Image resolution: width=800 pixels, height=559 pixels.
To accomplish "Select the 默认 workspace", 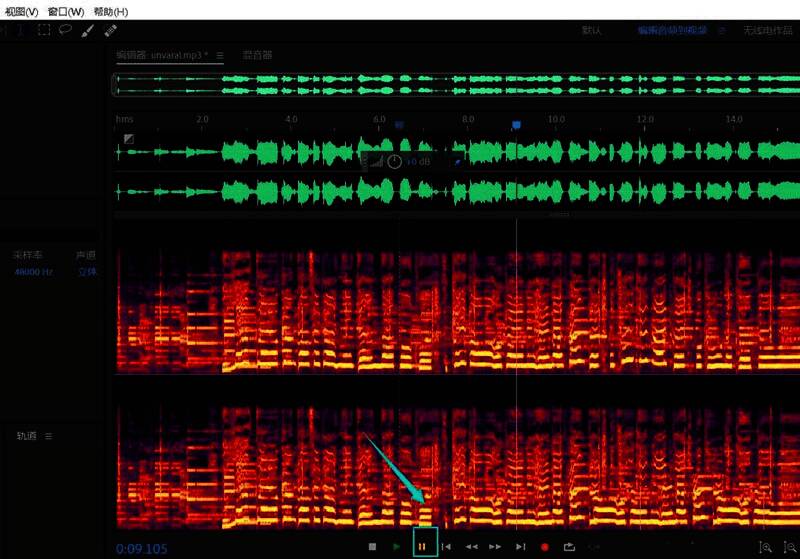I will [x=591, y=31].
